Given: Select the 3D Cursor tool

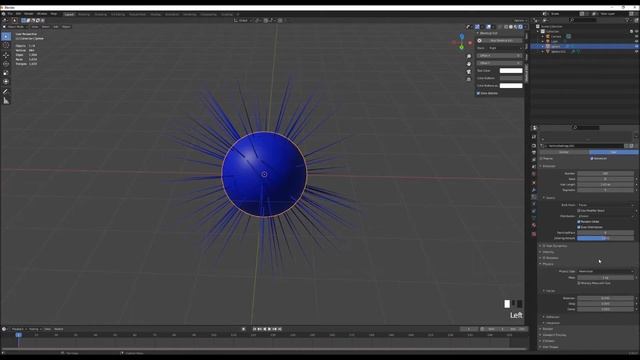Looking at the screenshot, I should (6, 46).
